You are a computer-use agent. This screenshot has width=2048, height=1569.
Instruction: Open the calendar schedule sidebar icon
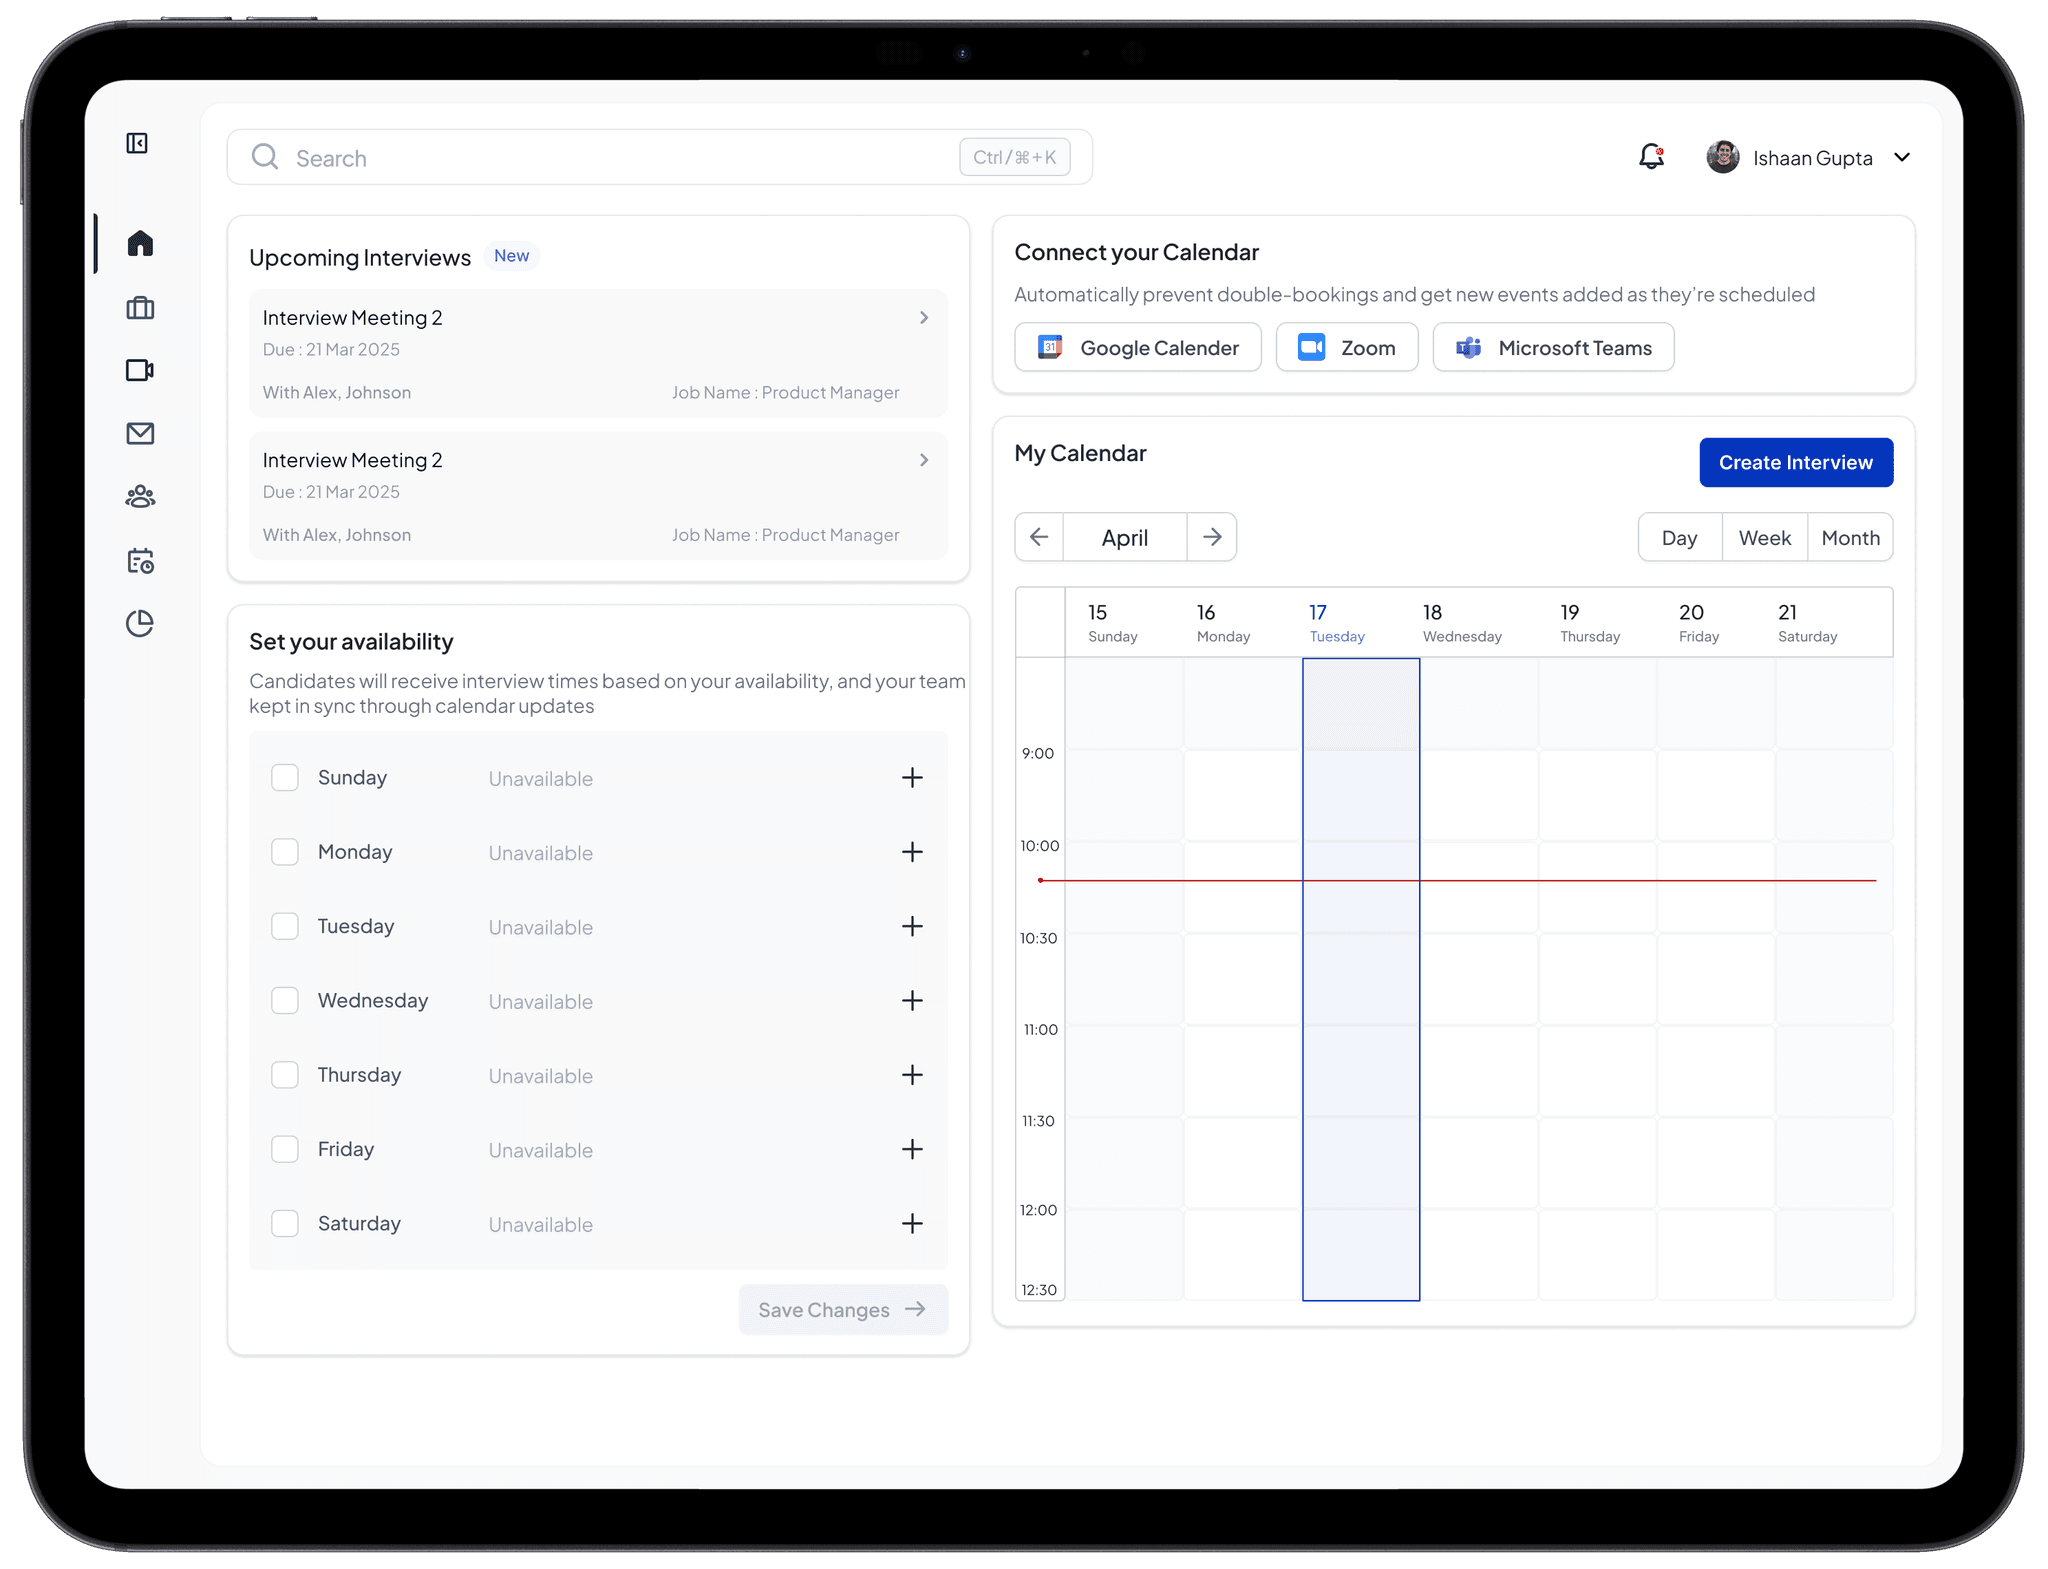(140, 561)
